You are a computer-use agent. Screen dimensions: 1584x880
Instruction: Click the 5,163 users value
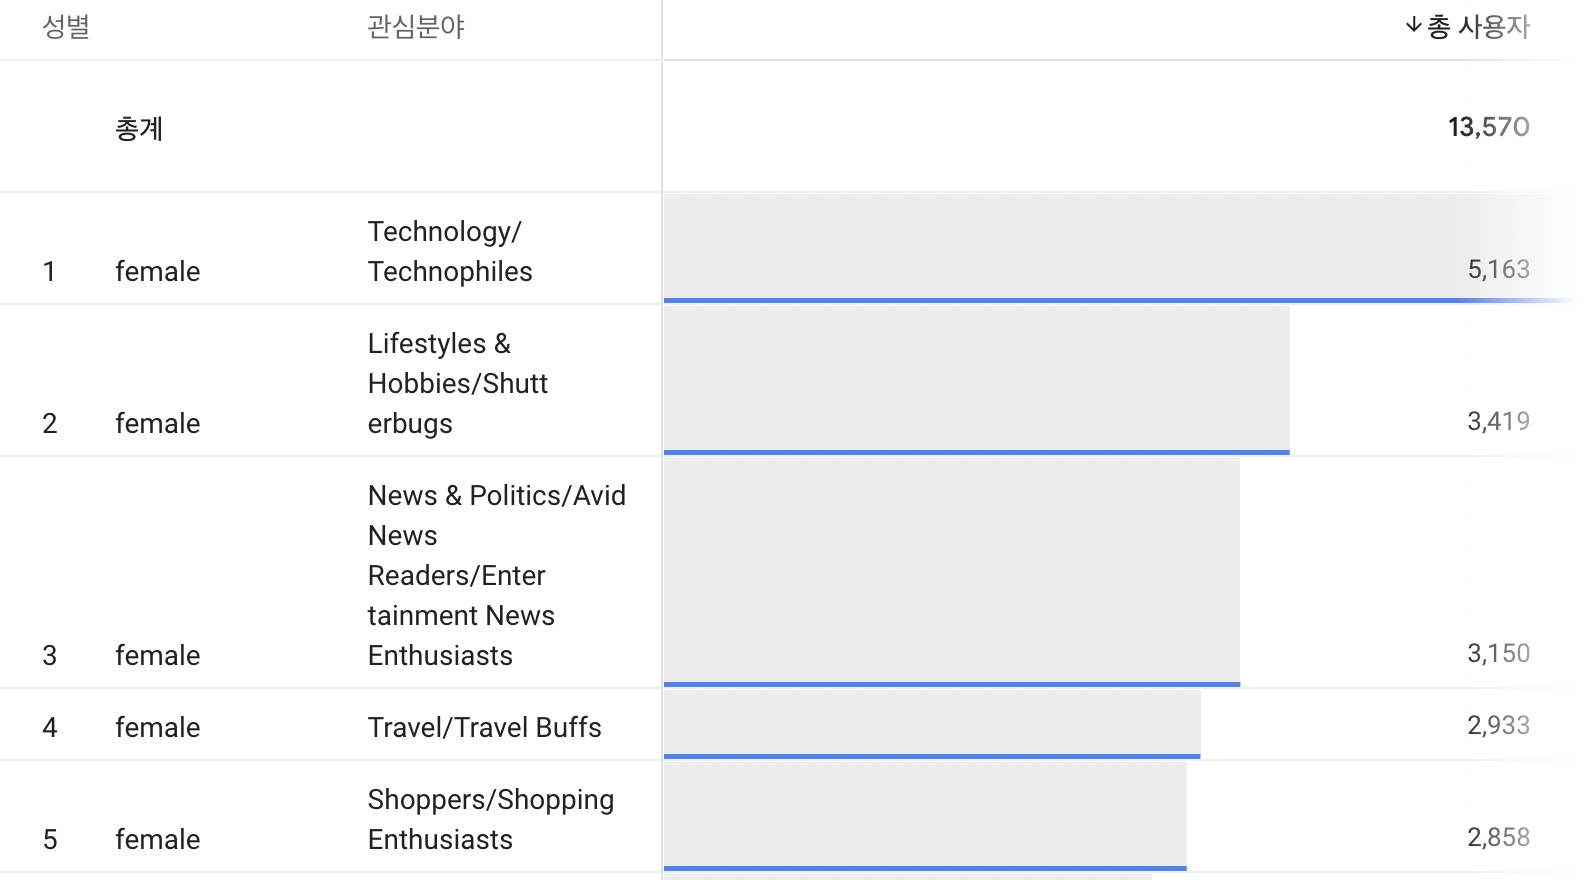tap(1498, 269)
